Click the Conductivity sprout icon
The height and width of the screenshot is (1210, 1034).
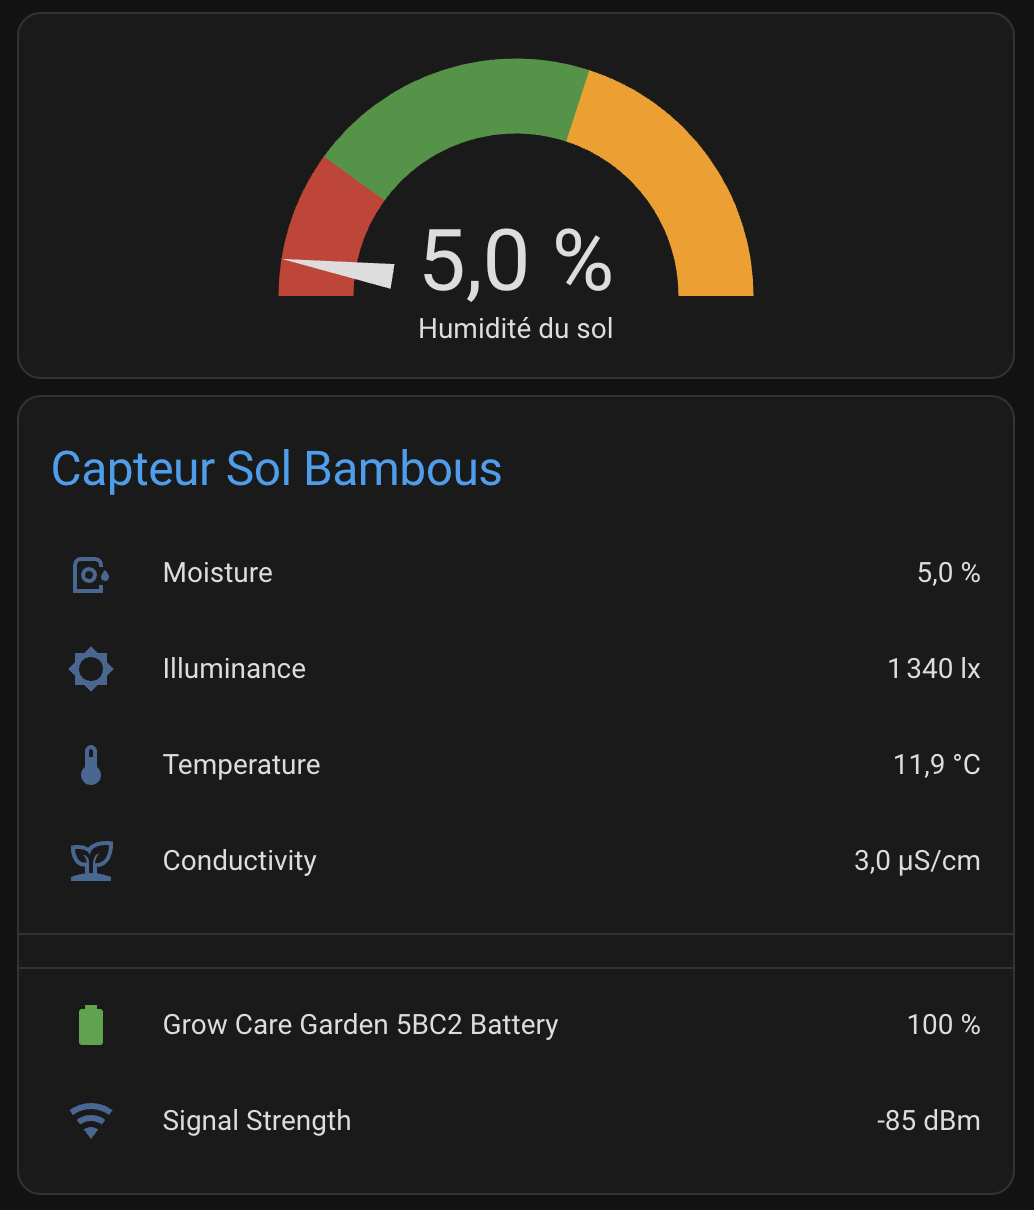pos(91,861)
